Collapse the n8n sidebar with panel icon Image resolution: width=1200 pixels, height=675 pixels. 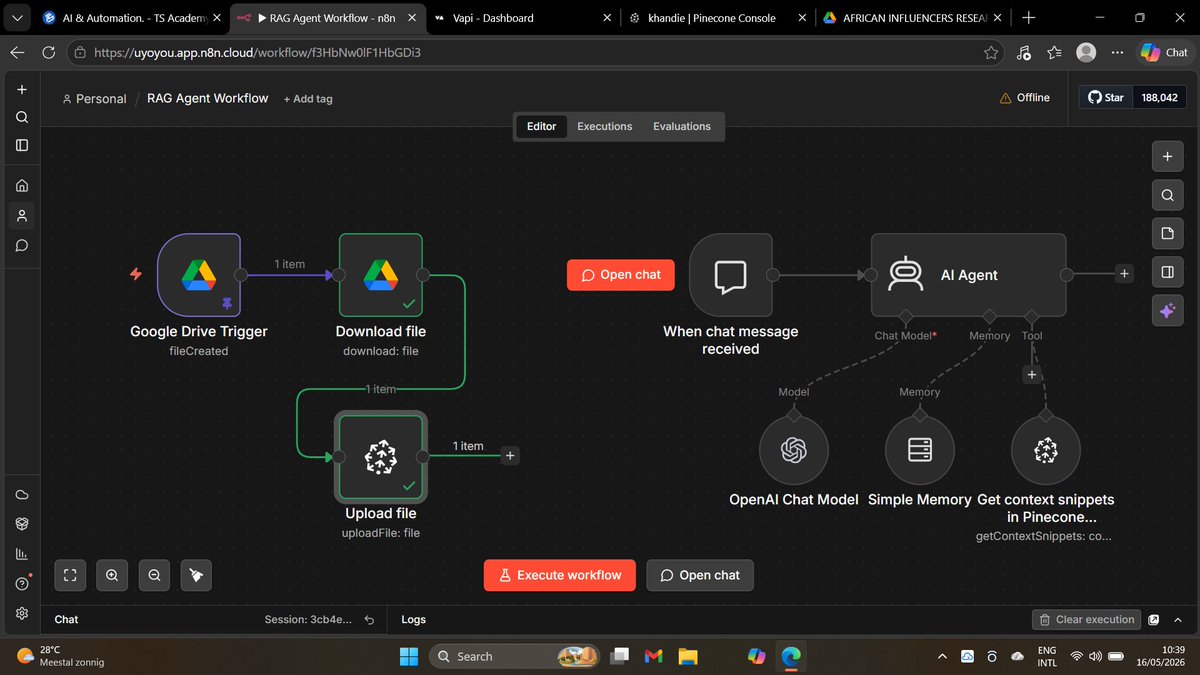pyautogui.click(x=22, y=145)
